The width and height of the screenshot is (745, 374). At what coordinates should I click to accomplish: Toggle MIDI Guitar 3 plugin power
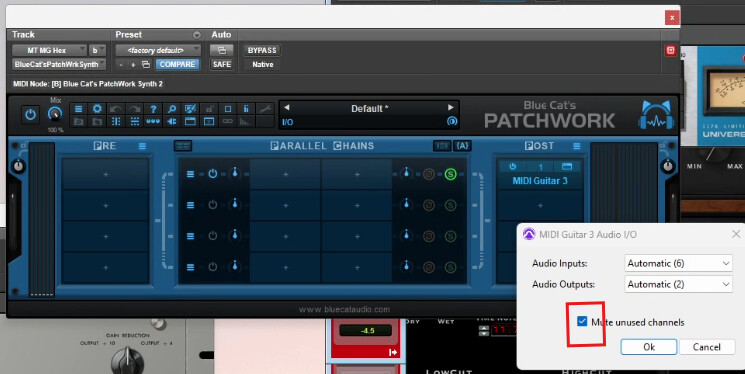(x=512, y=166)
